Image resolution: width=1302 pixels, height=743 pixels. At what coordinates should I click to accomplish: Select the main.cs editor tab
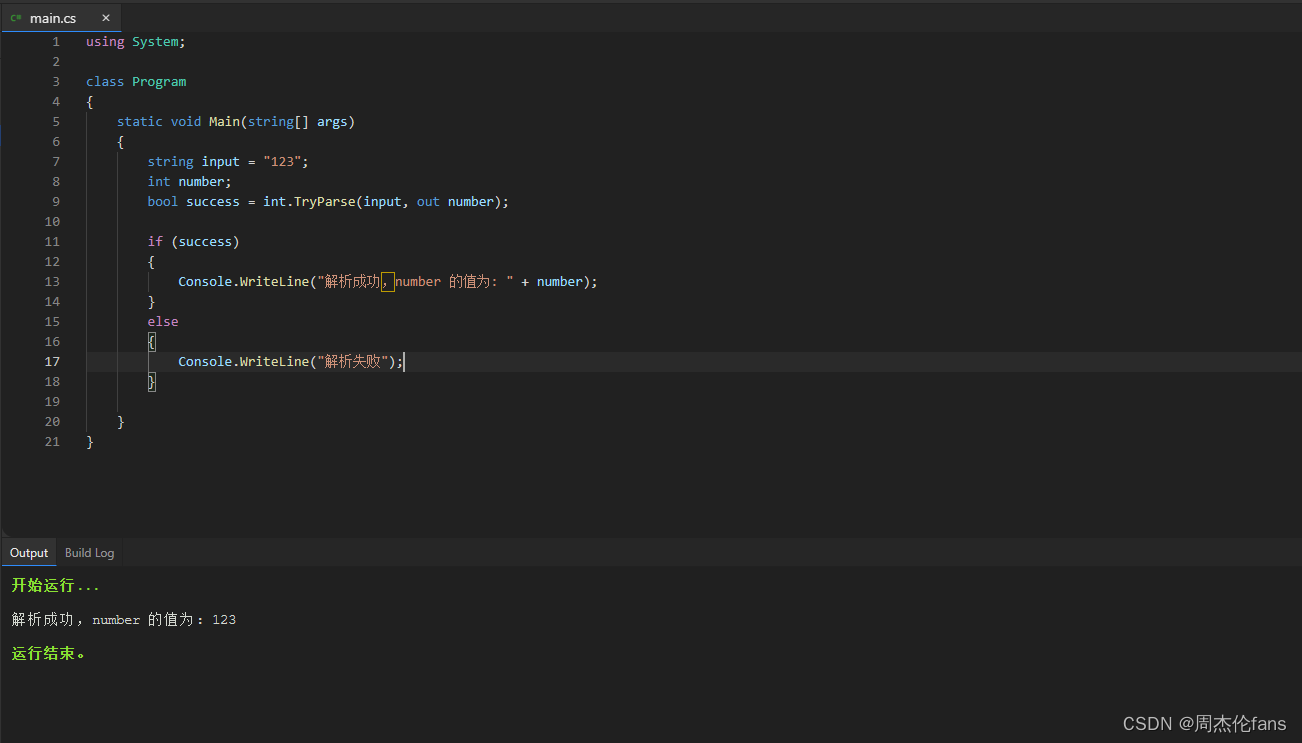(x=61, y=18)
